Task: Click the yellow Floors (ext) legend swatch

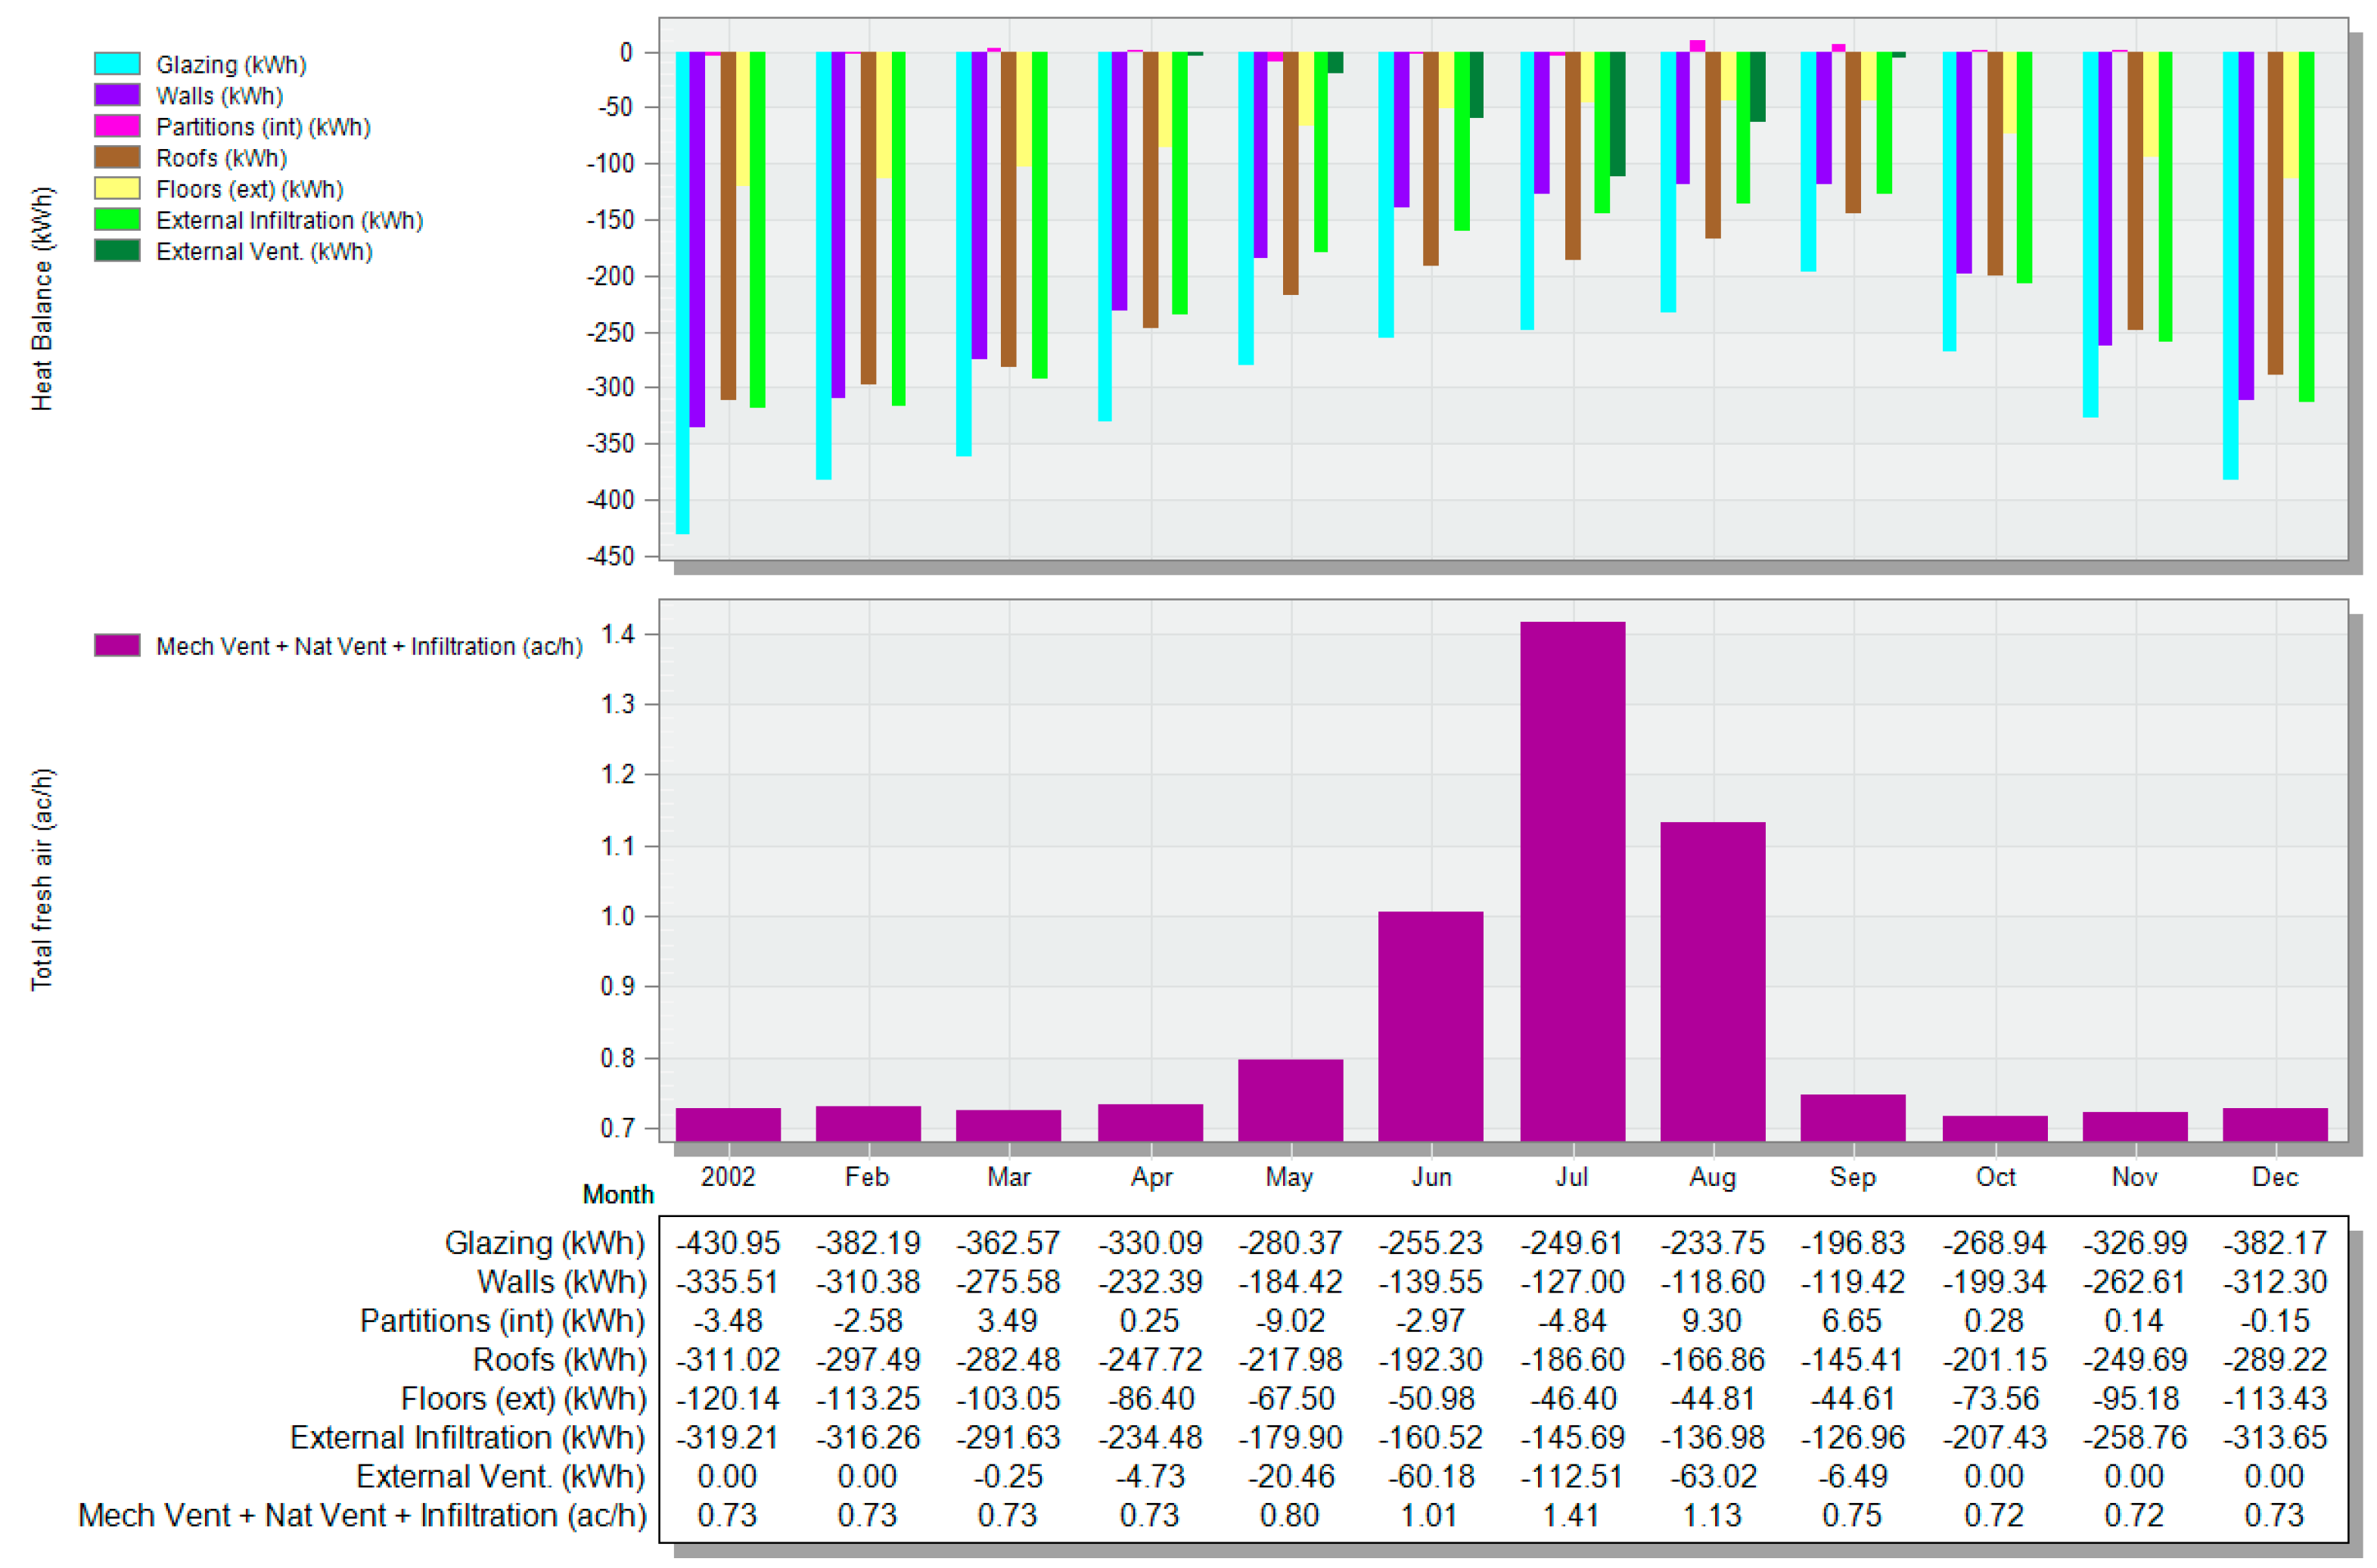Action: pos(117,188)
